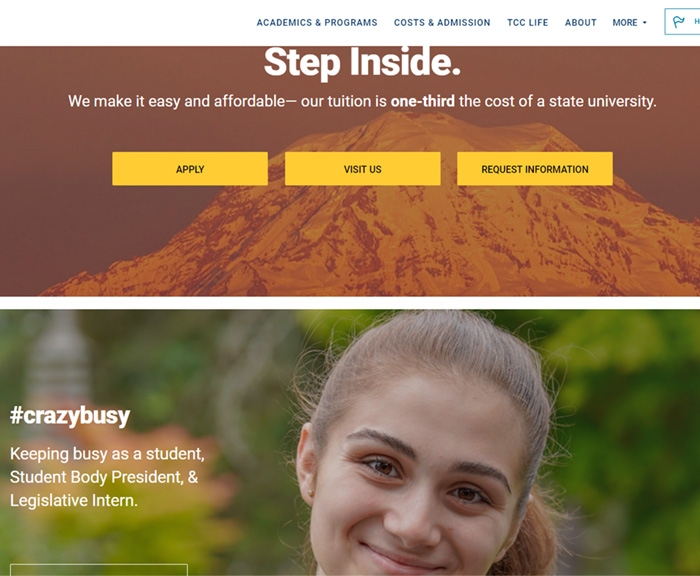700x576 pixels.
Task: Open the Academics & Programs menu
Action: [x=317, y=22]
